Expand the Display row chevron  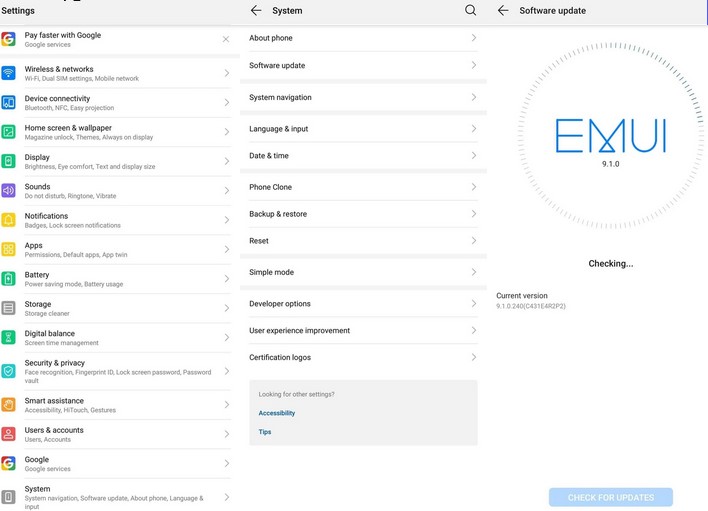tap(227, 161)
